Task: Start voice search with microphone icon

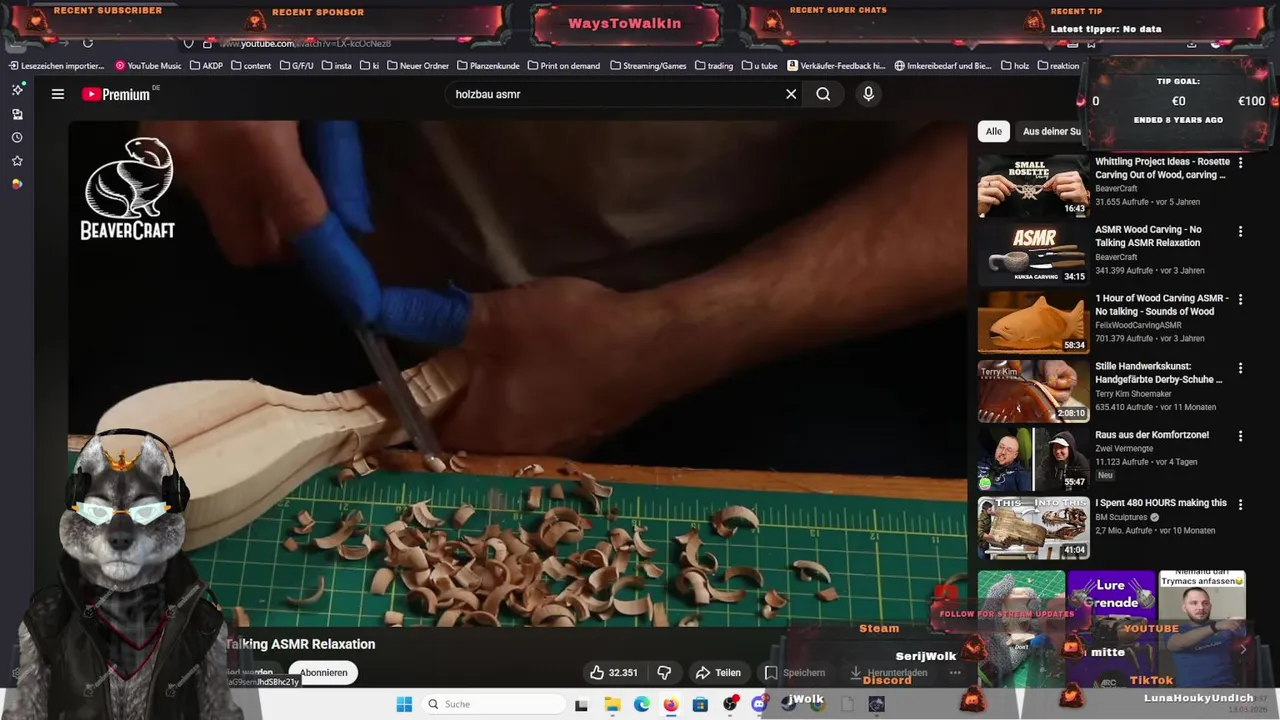Action: 868,94
